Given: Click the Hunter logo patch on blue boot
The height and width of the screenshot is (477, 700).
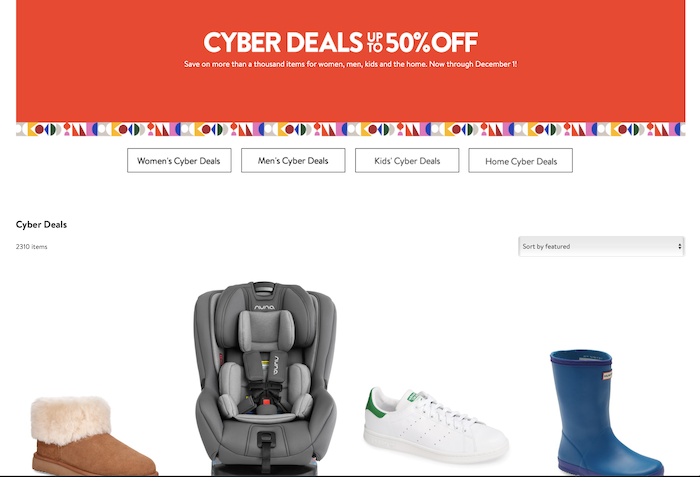Looking at the screenshot, I should [607, 375].
